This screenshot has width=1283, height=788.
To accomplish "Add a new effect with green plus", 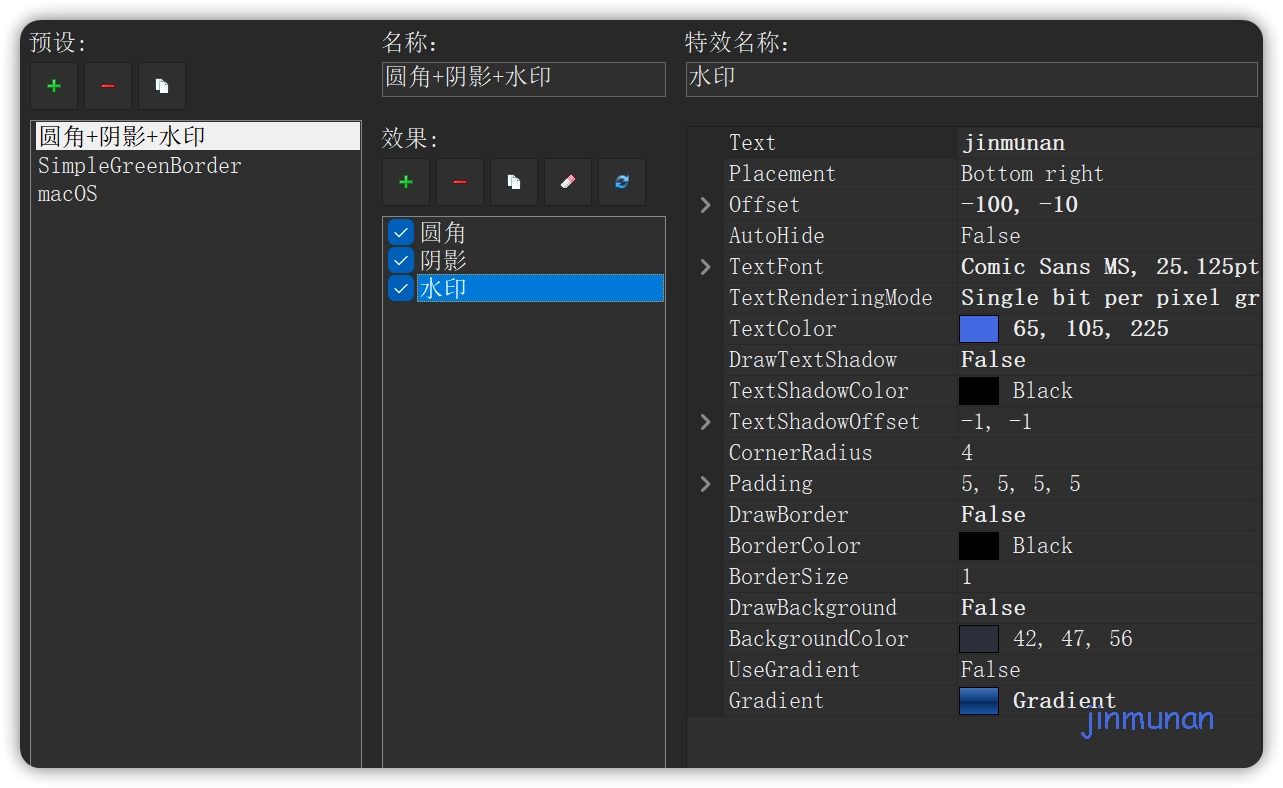I will [x=406, y=182].
